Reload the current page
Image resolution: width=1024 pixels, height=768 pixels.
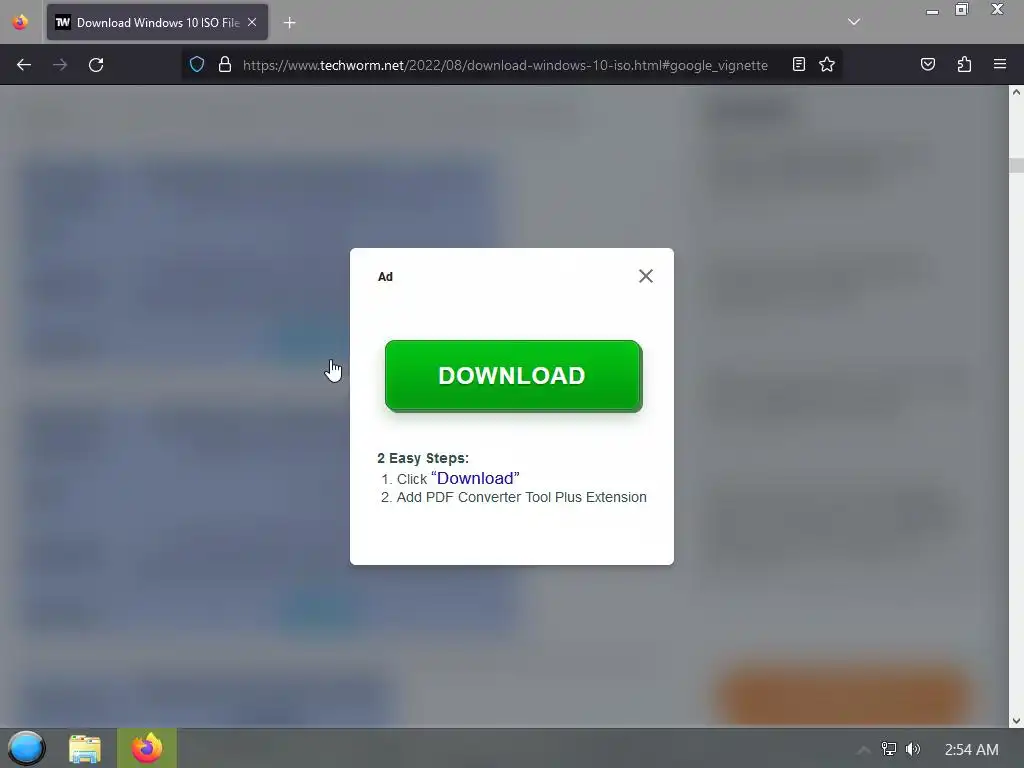96,65
